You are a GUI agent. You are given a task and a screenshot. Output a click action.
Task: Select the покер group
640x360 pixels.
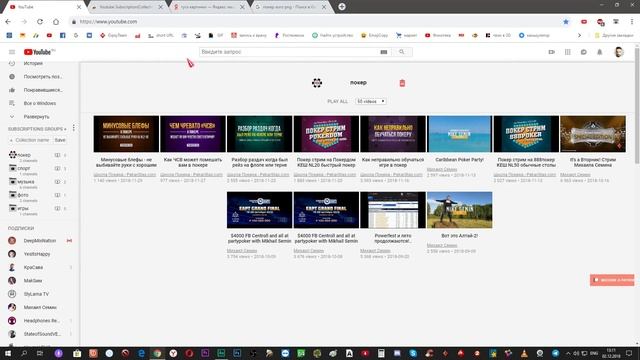pyautogui.click(x=24, y=156)
